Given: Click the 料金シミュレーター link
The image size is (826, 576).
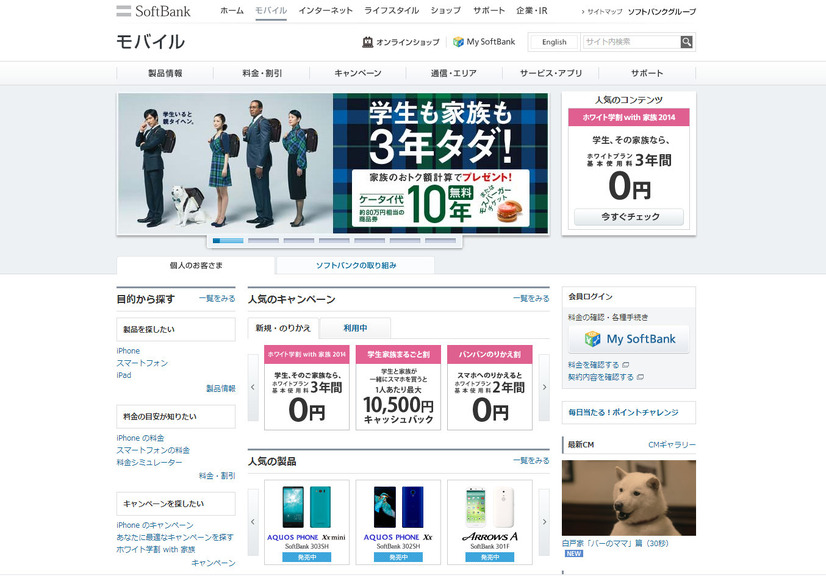Looking at the screenshot, I should pos(149,463).
